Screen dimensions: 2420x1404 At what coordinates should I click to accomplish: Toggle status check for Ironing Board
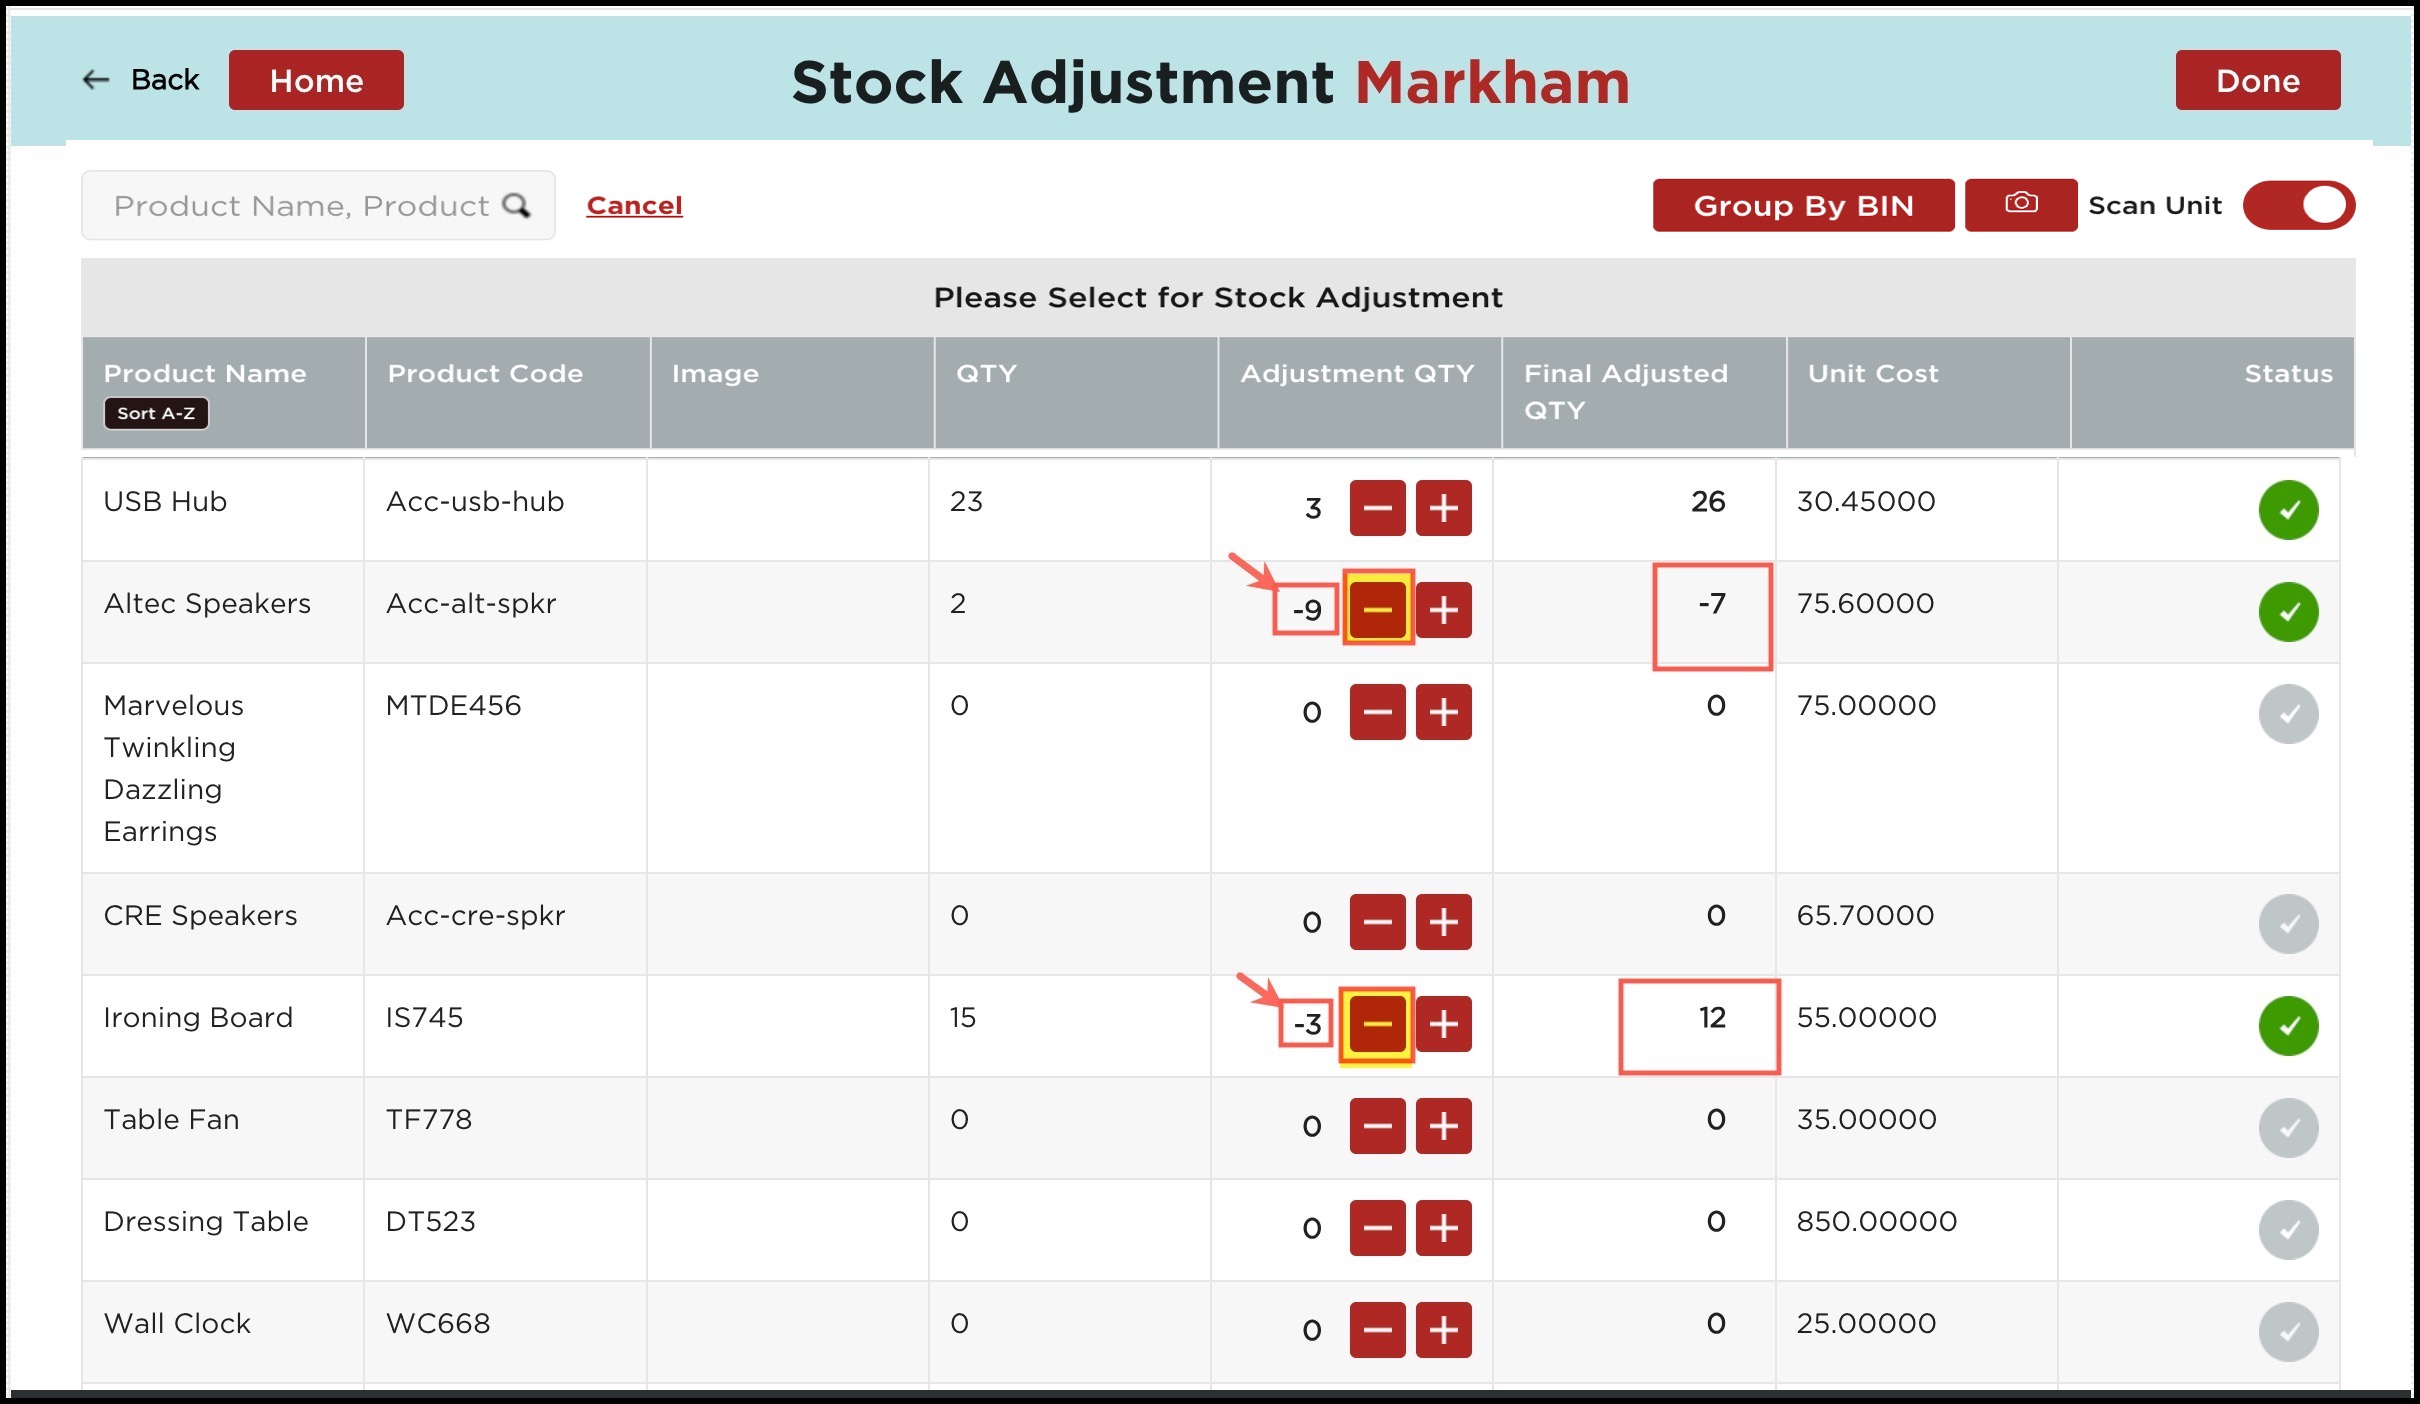(x=2287, y=1025)
